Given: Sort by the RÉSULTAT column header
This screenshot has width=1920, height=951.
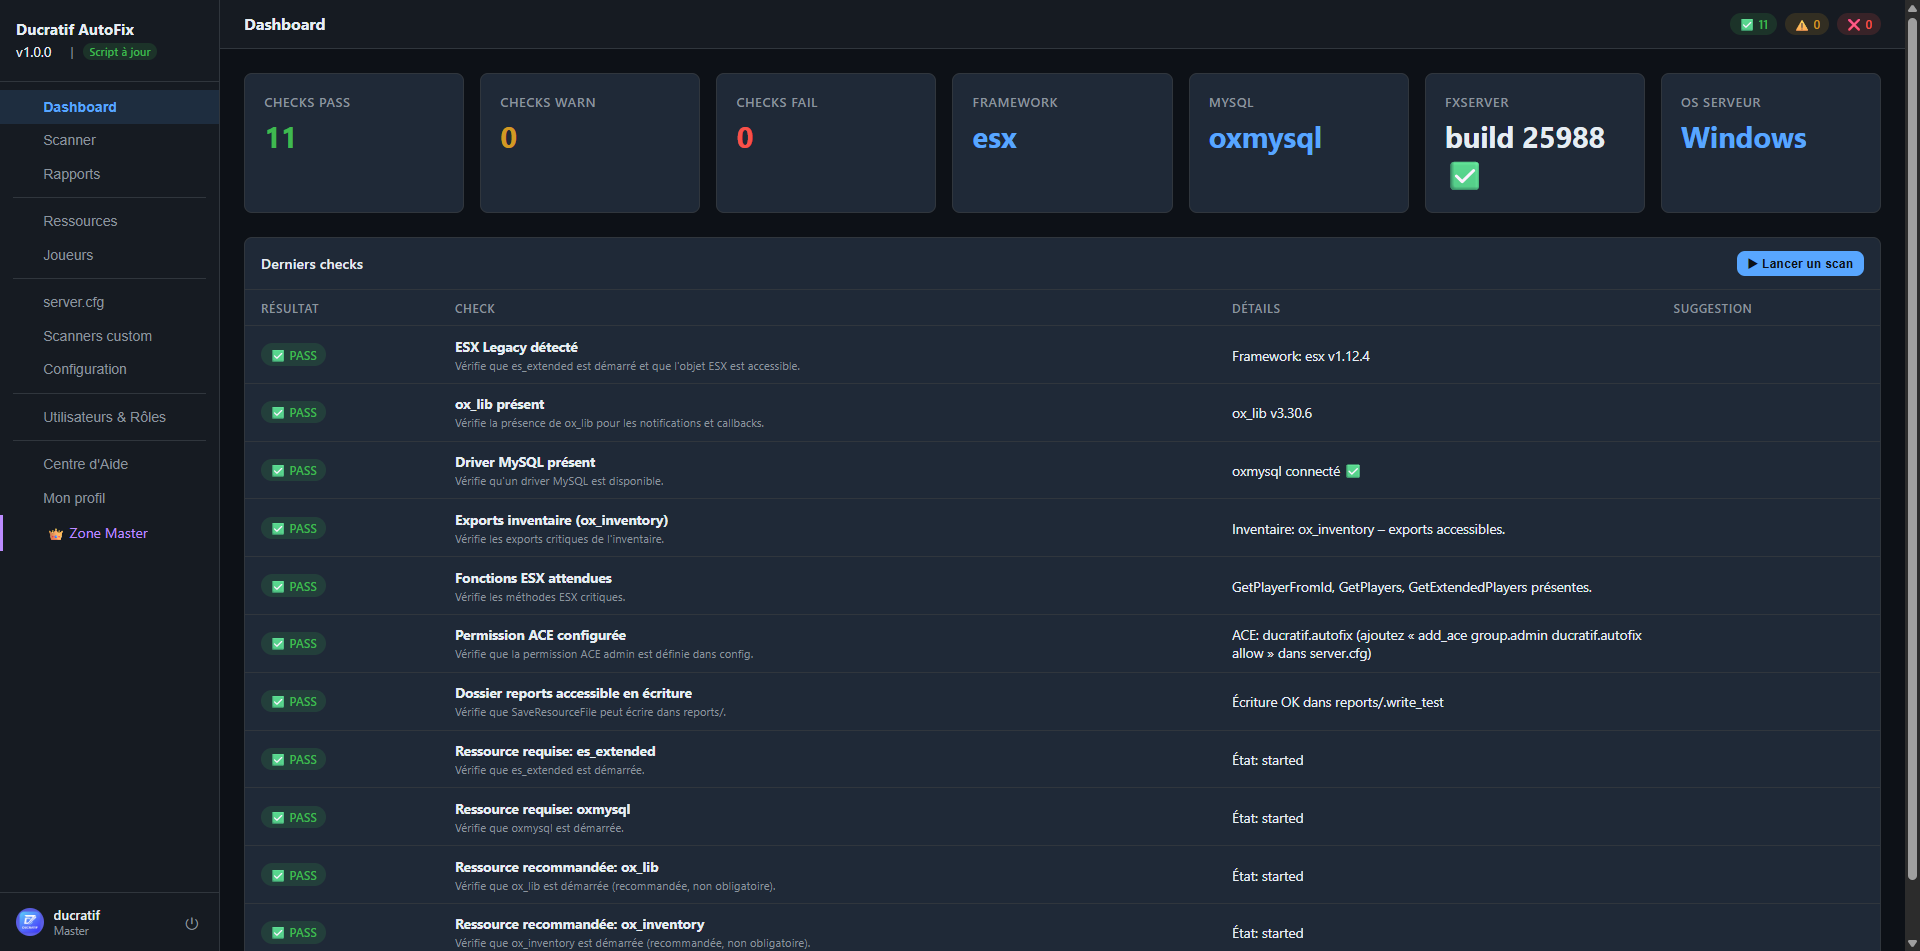Looking at the screenshot, I should pyautogui.click(x=289, y=308).
